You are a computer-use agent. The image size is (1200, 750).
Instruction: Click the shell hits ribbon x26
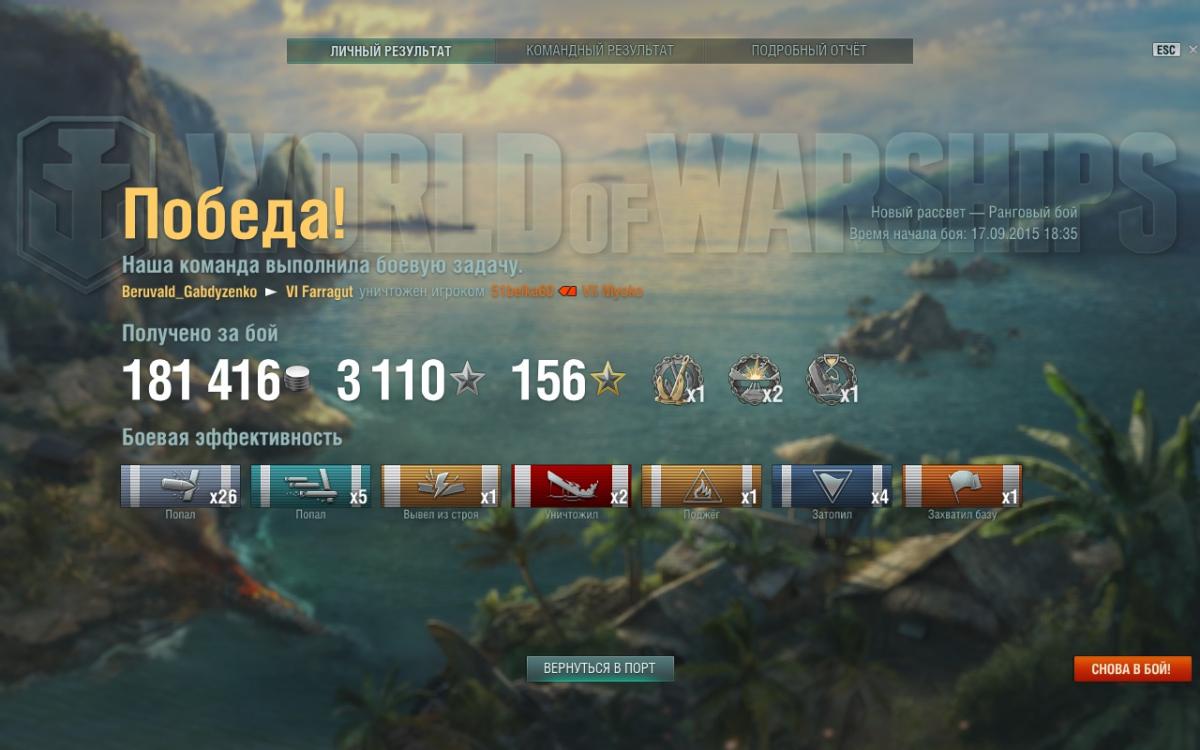[180, 486]
